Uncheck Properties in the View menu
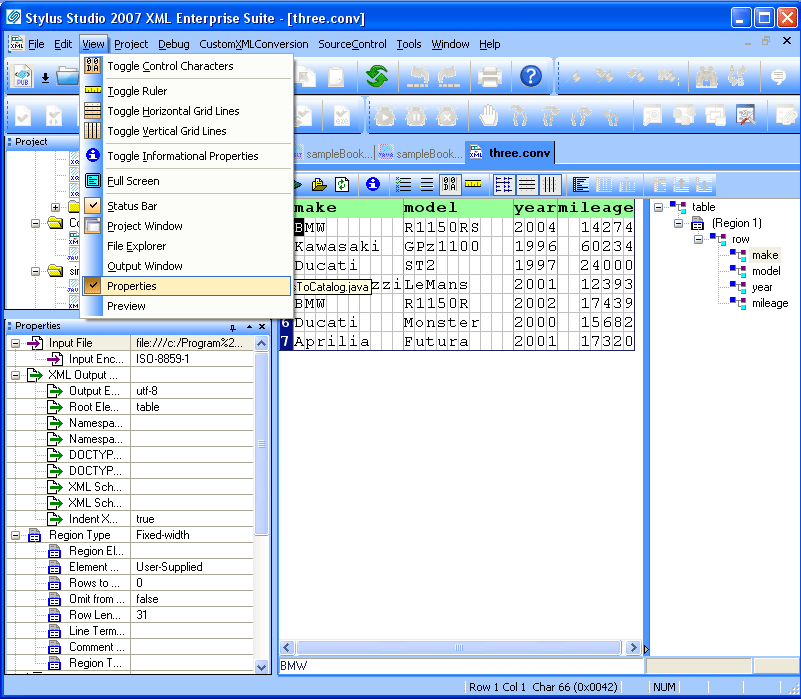 click(132, 286)
